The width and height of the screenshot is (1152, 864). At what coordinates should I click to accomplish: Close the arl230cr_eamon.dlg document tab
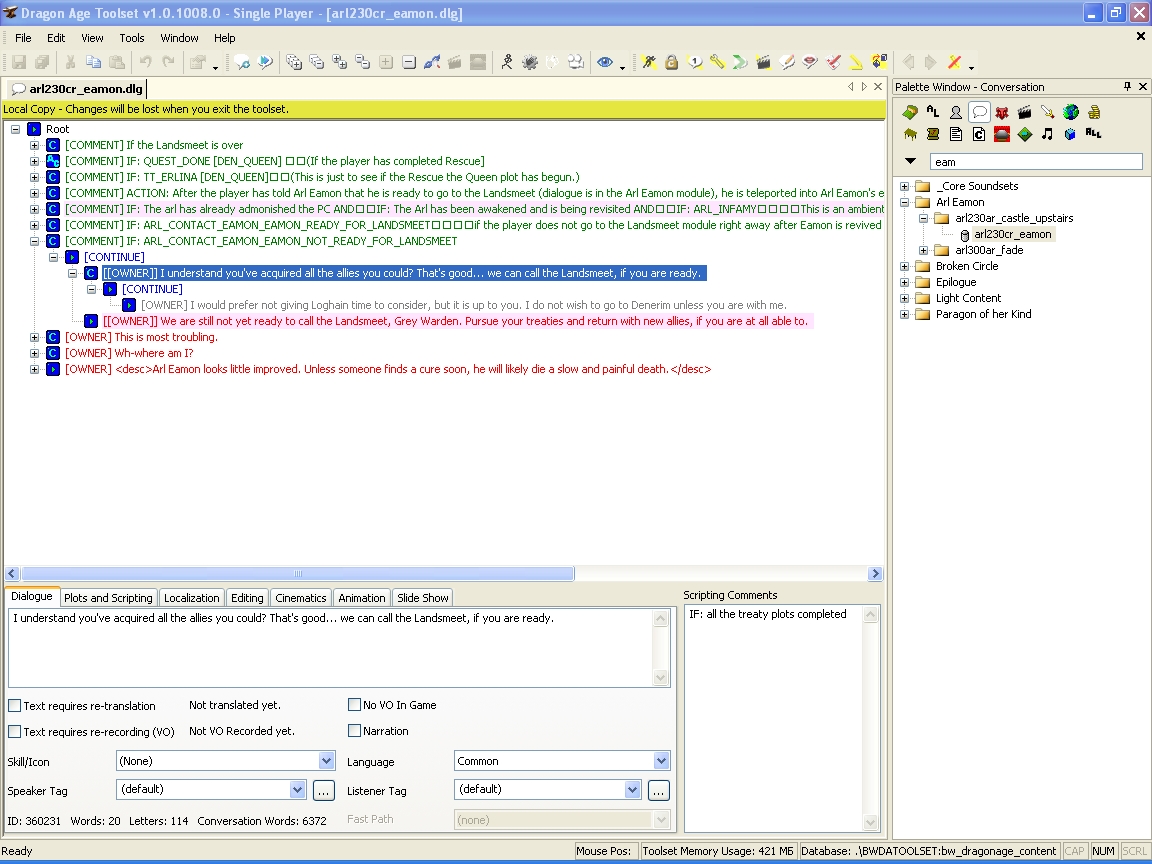click(877, 87)
